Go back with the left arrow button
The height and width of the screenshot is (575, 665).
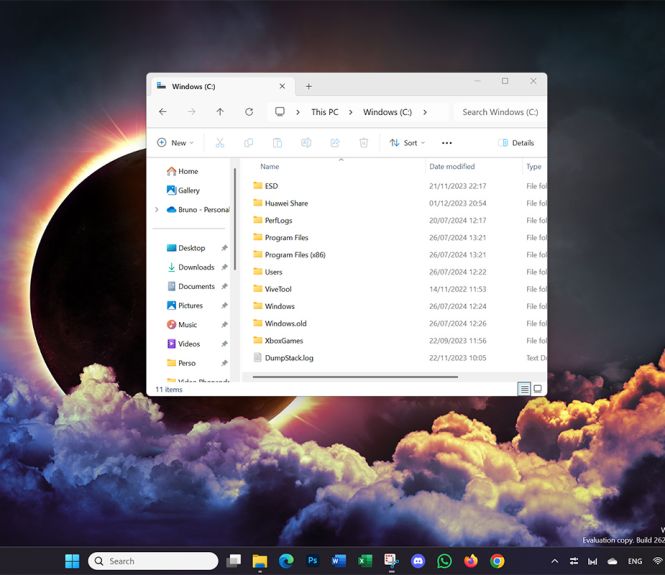coord(162,112)
